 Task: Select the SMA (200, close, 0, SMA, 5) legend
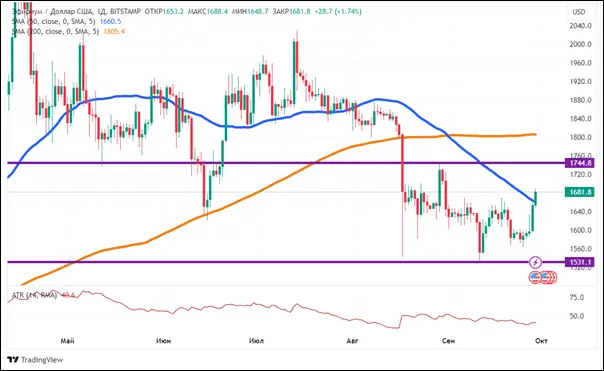(55, 32)
